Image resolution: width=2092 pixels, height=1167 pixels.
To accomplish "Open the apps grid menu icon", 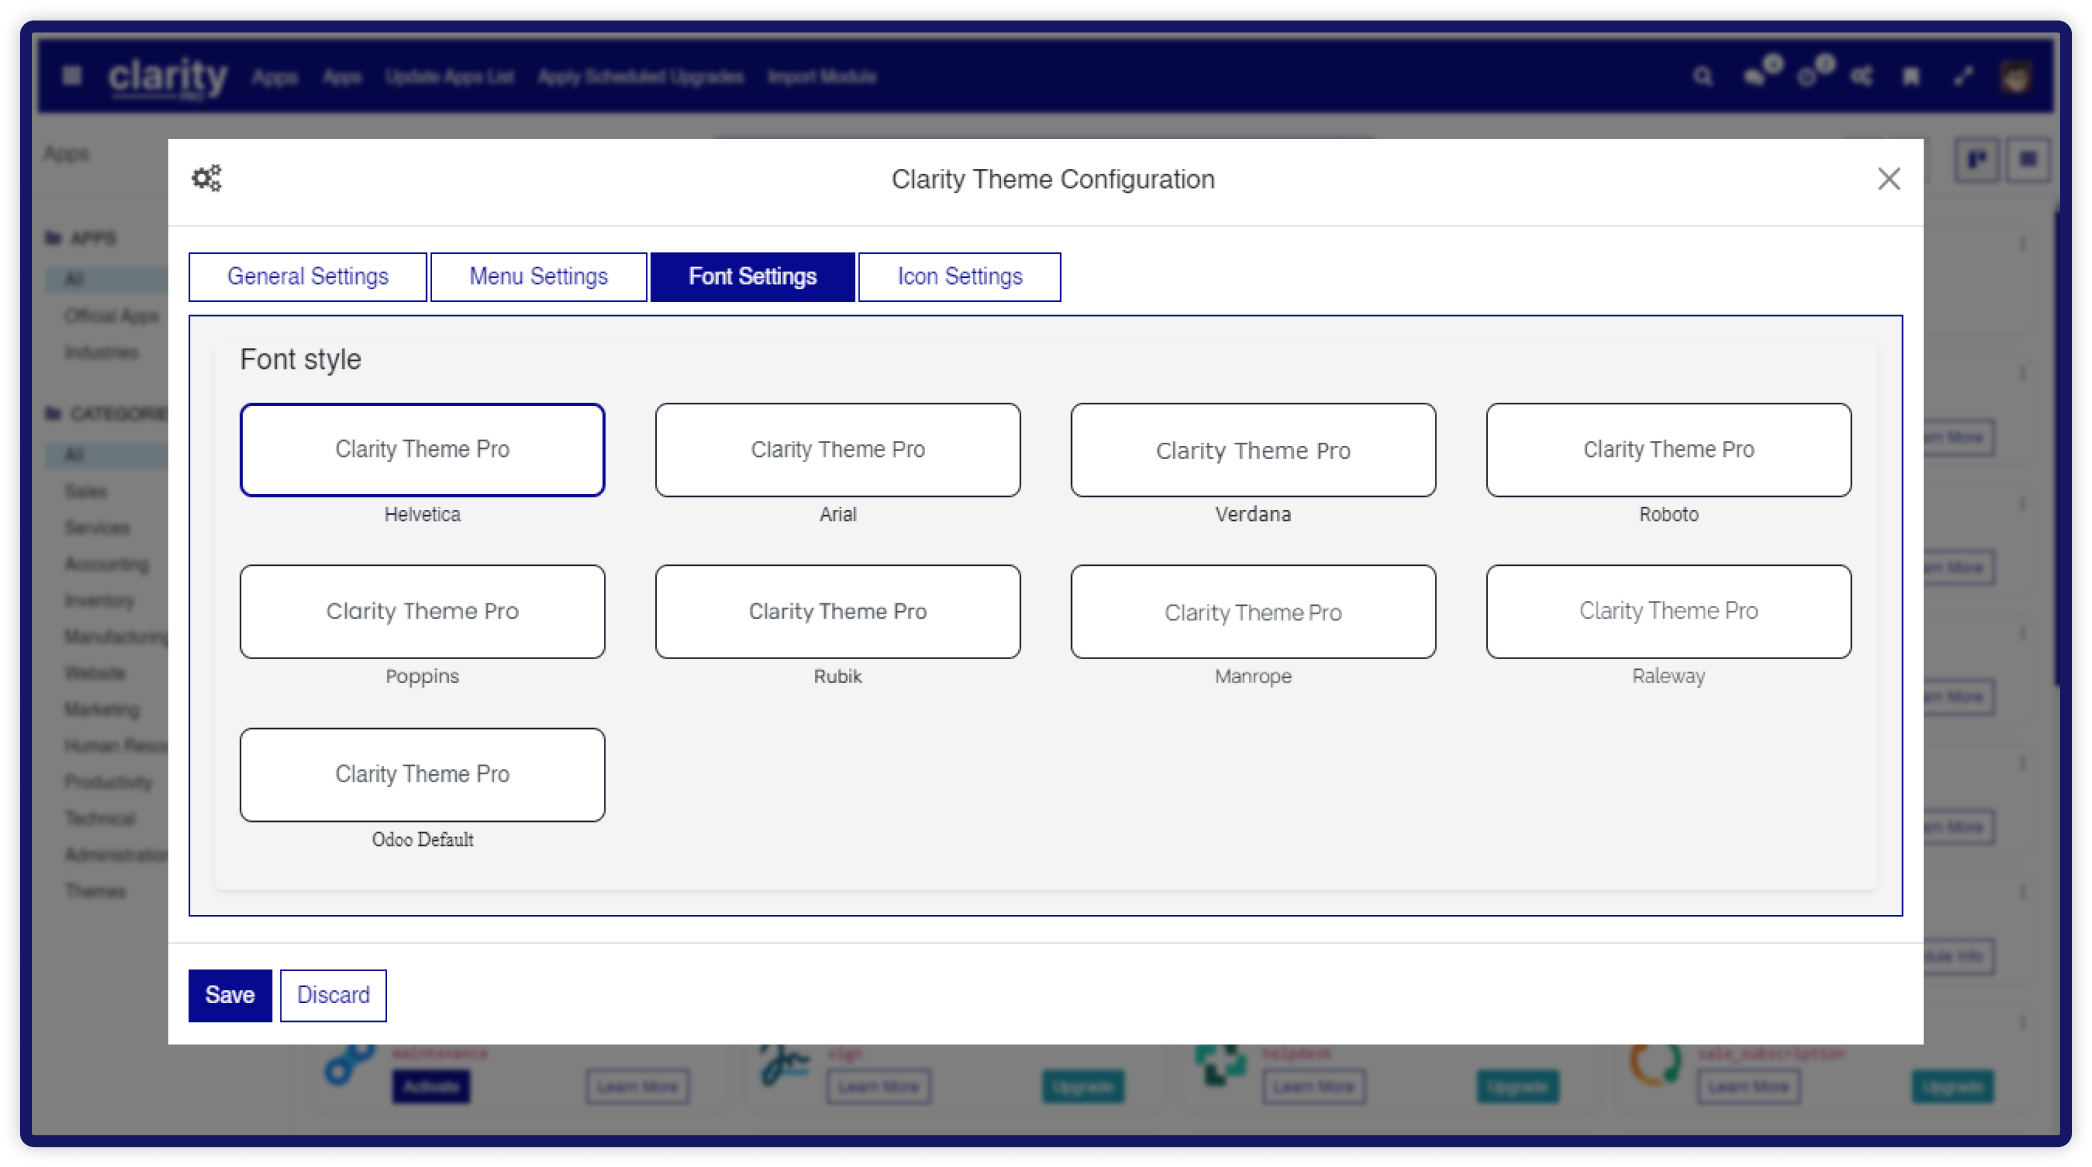I will pos(71,75).
